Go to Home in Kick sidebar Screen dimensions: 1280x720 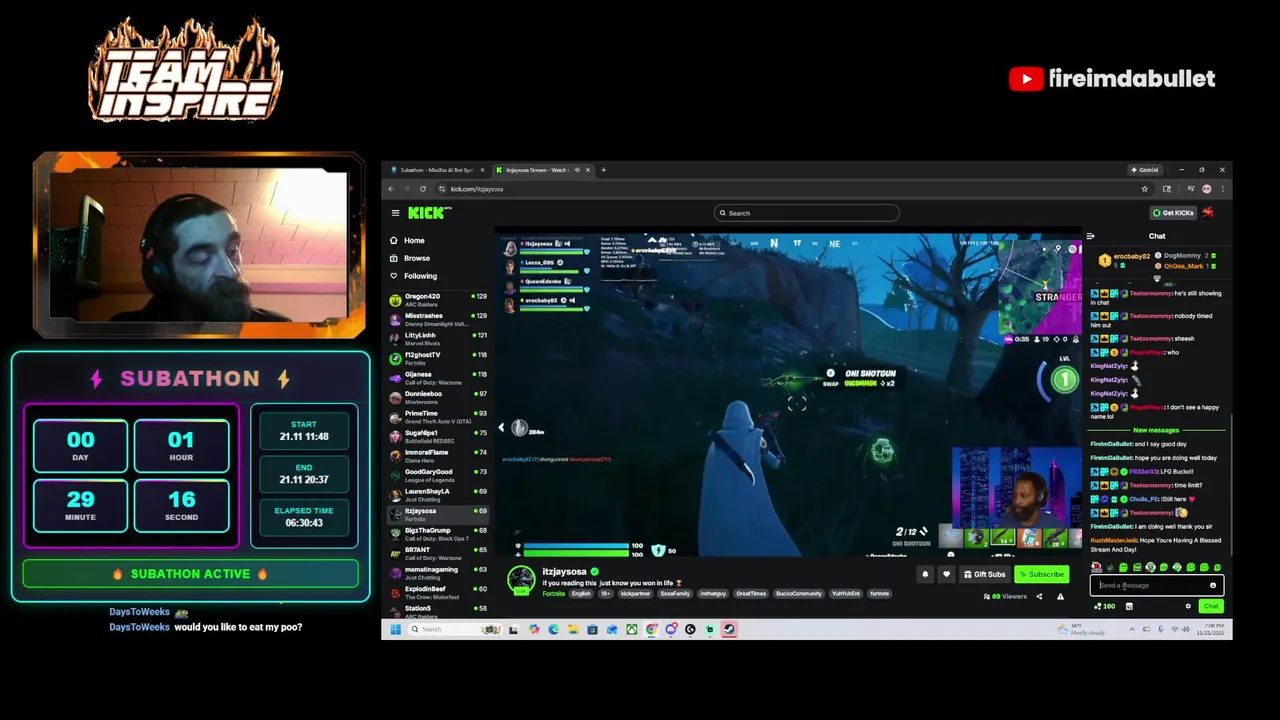coord(407,240)
